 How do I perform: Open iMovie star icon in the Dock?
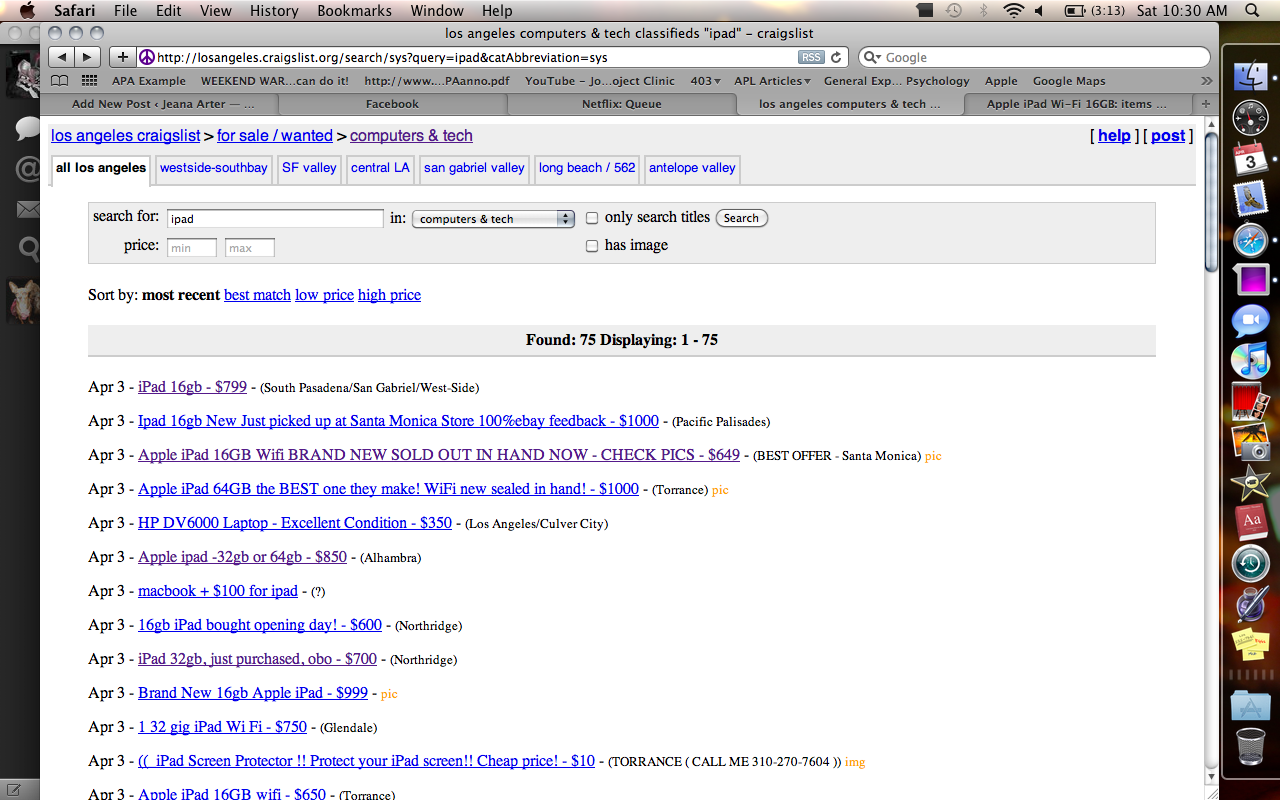click(1250, 483)
